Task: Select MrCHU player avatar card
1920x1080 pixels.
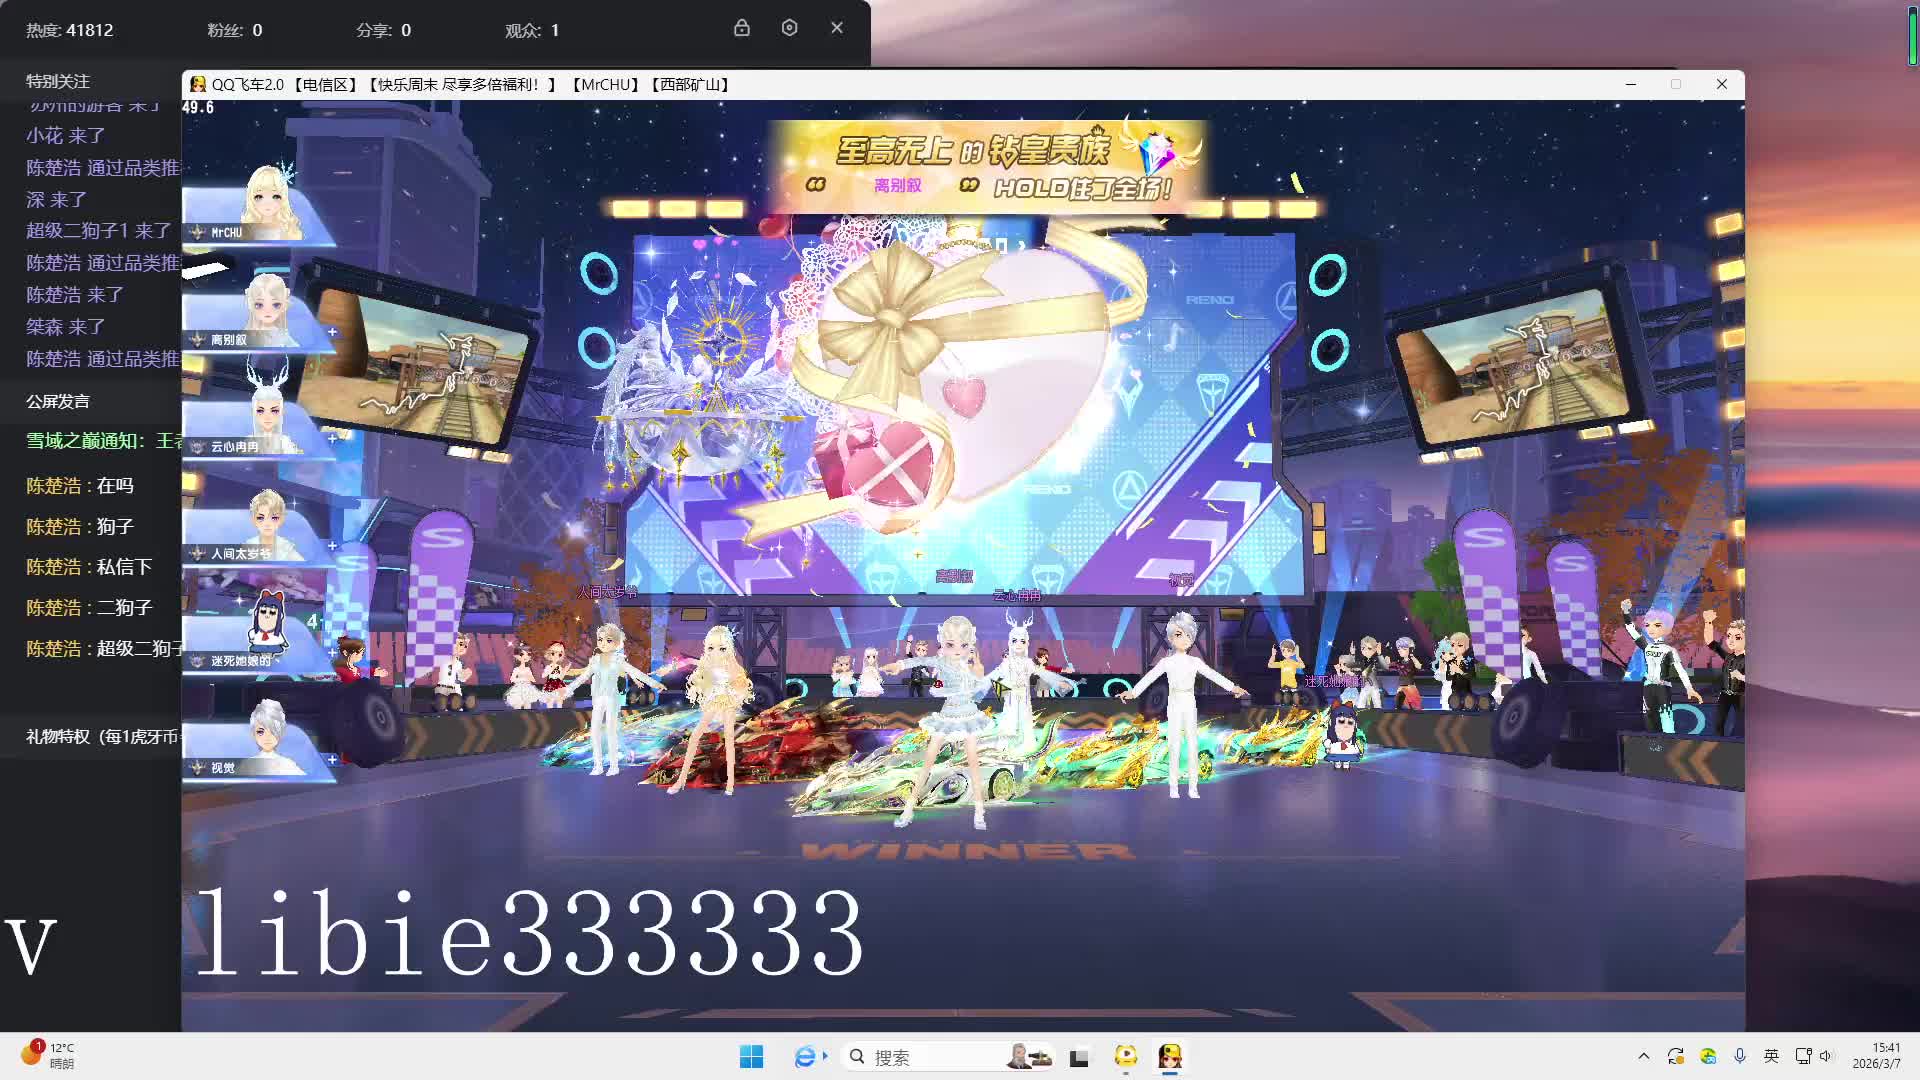Action: click(258, 205)
